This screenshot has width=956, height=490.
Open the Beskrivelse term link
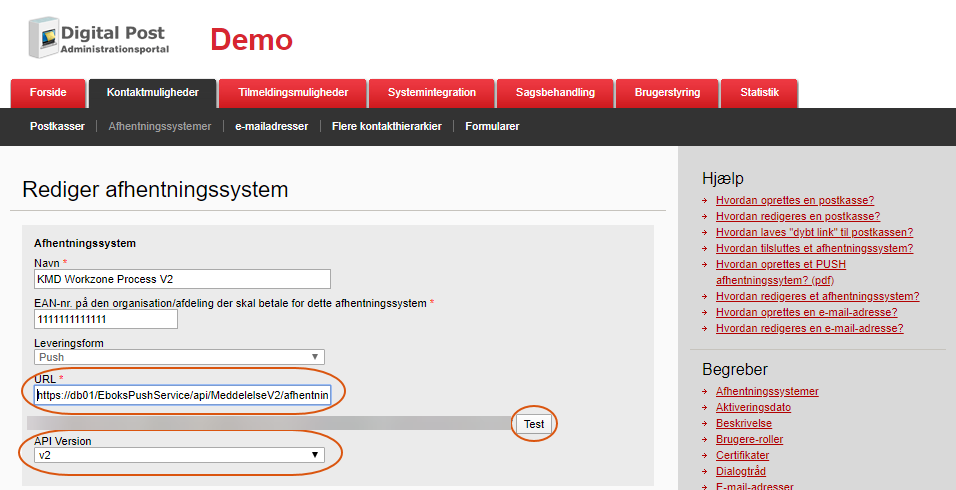pyautogui.click(x=744, y=423)
